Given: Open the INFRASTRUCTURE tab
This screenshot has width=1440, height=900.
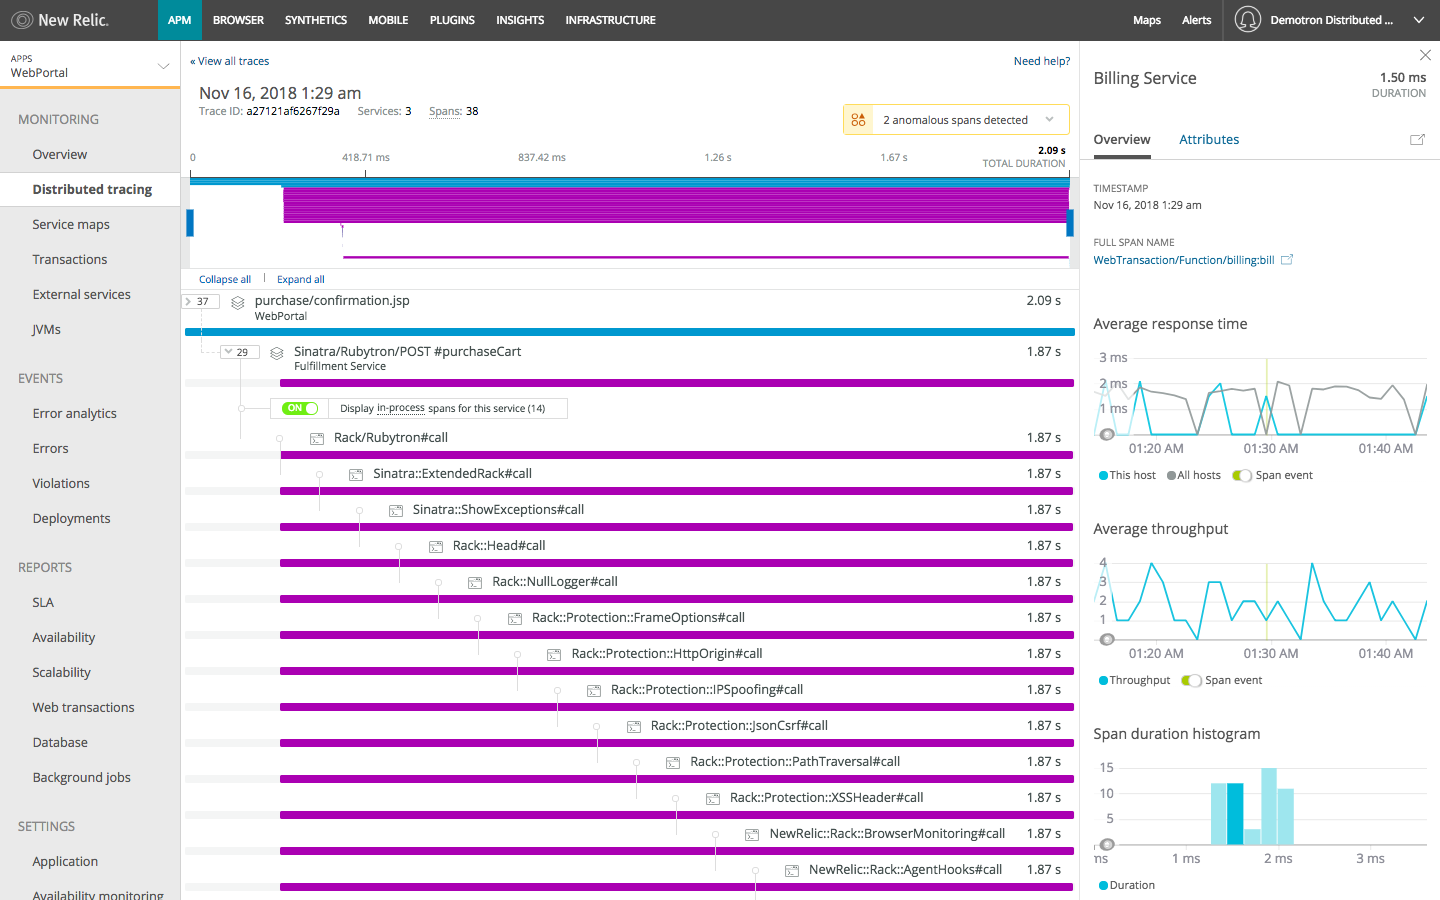Looking at the screenshot, I should coord(610,20).
